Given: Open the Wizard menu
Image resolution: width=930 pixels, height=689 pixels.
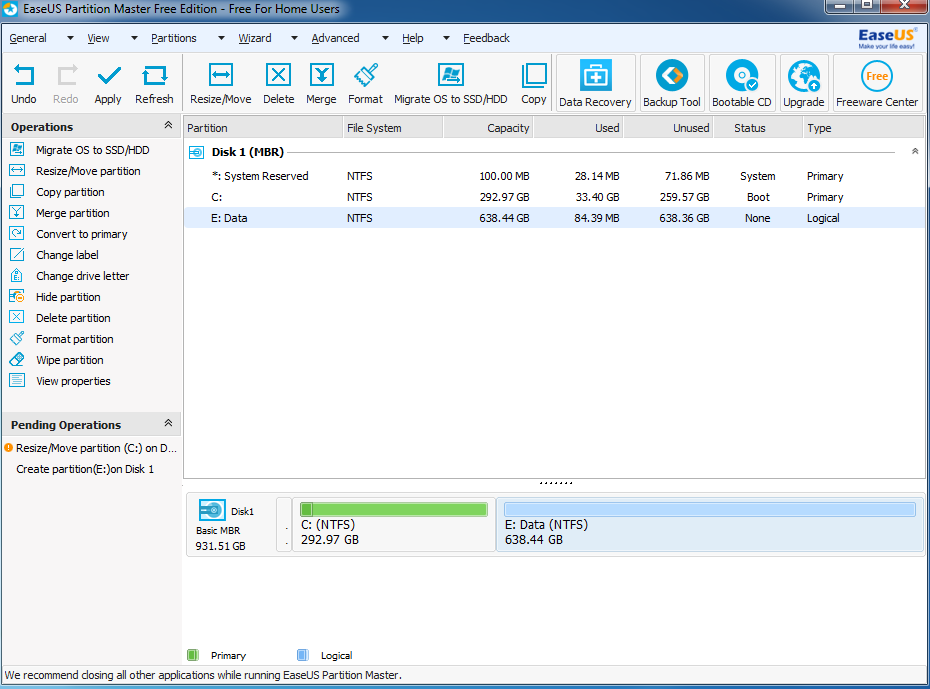Looking at the screenshot, I should [255, 38].
